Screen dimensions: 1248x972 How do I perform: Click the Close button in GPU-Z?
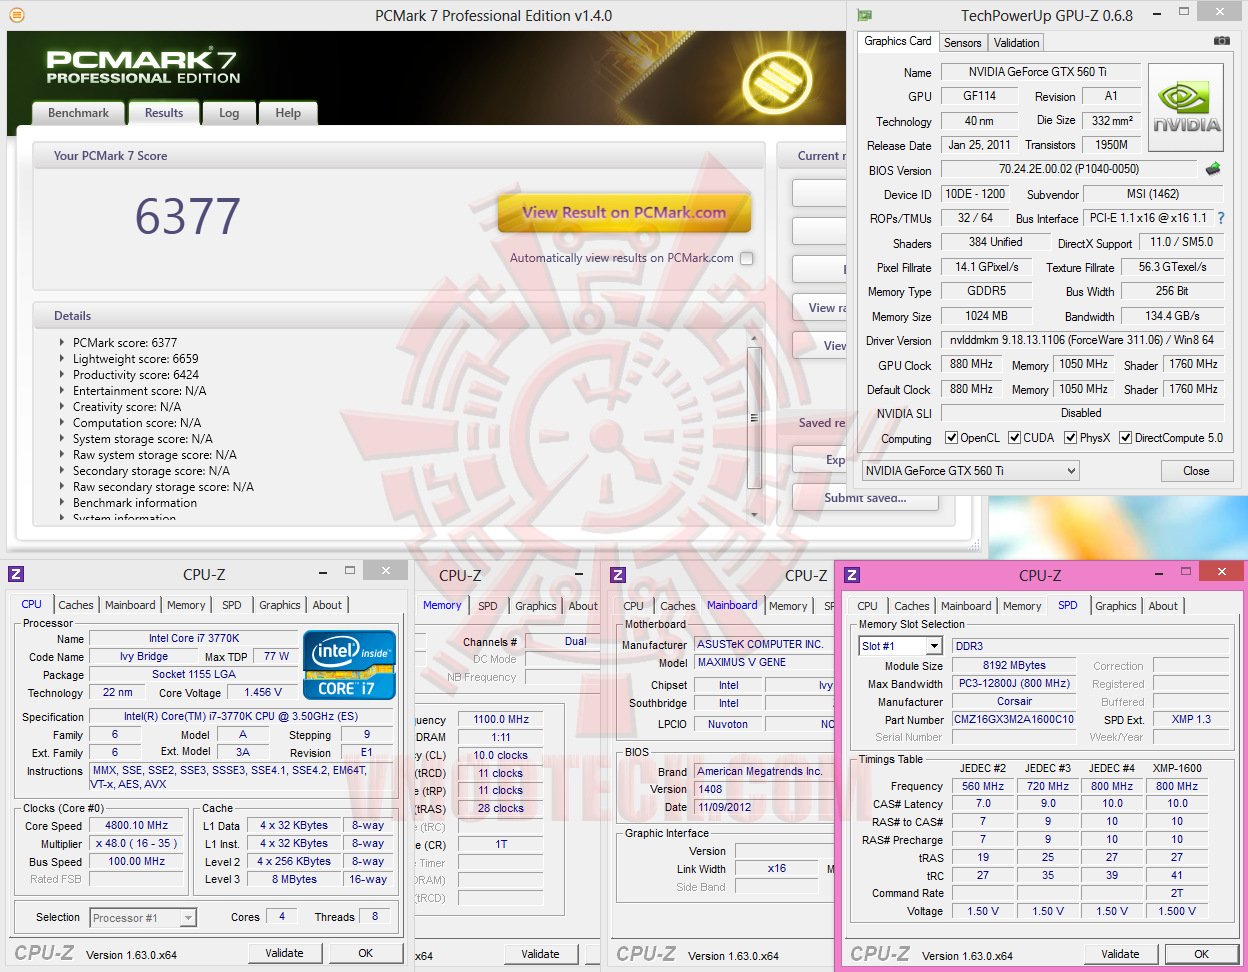tap(1196, 471)
